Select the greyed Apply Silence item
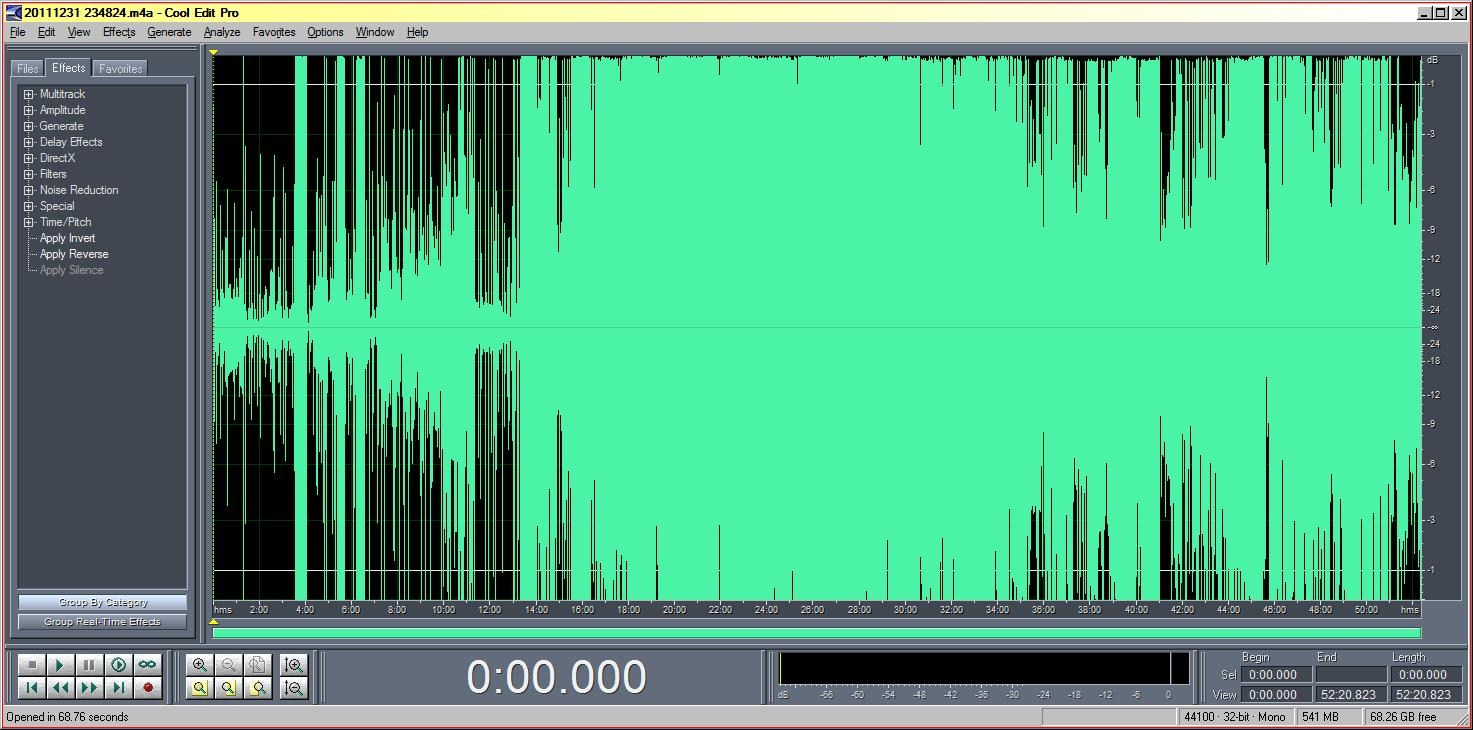Viewport: 1473px width, 730px height. [71, 270]
